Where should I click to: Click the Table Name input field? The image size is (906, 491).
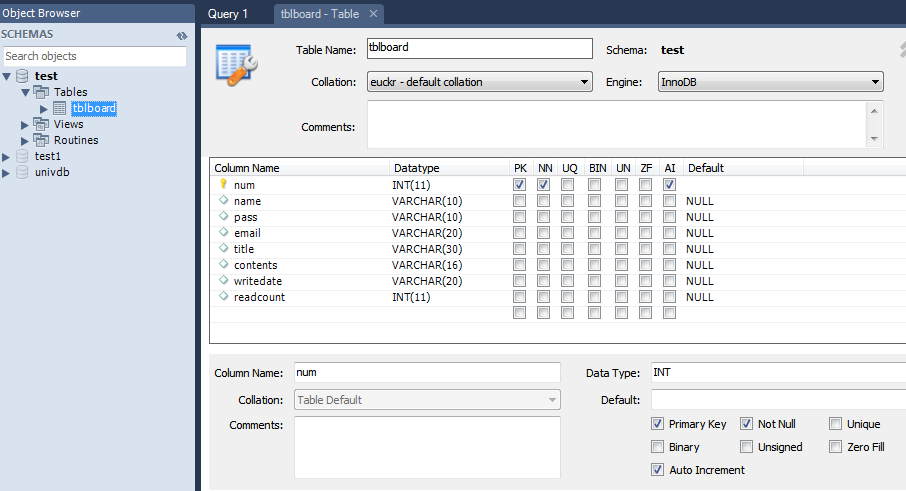(x=480, y=49)
